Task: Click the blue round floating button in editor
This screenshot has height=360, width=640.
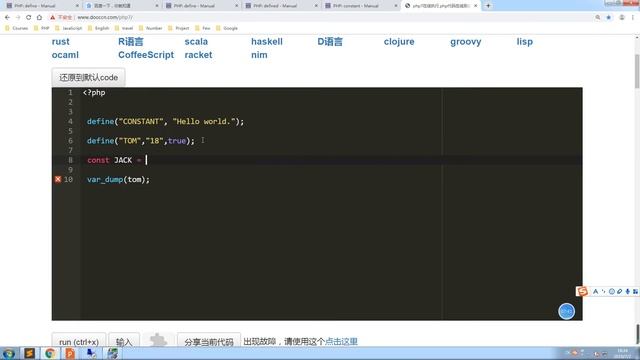Action: click(566, 311)
